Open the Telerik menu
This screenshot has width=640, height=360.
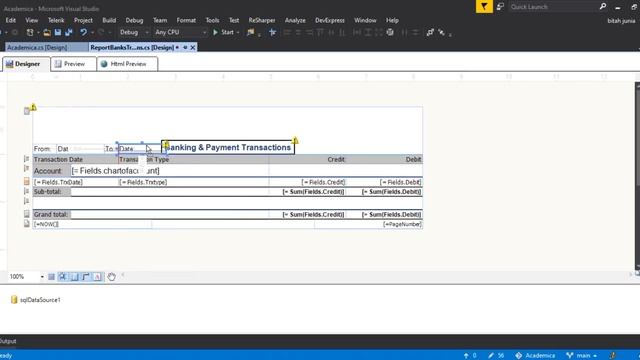(x=56, y=20)
